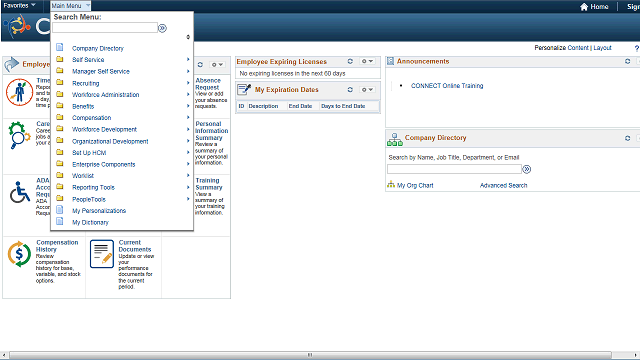Click the Days to End Date column header

[x=343, y=106]
